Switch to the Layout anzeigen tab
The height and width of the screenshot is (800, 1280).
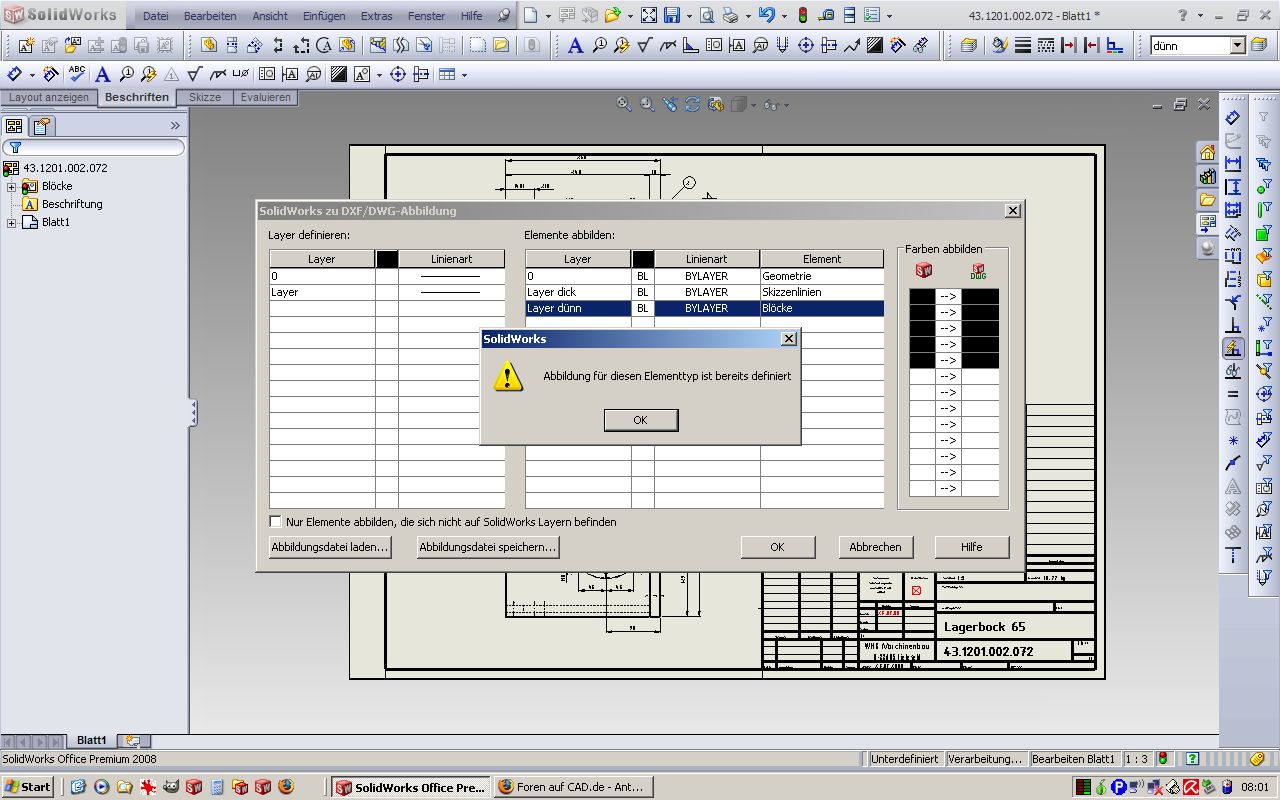[49, 98]
